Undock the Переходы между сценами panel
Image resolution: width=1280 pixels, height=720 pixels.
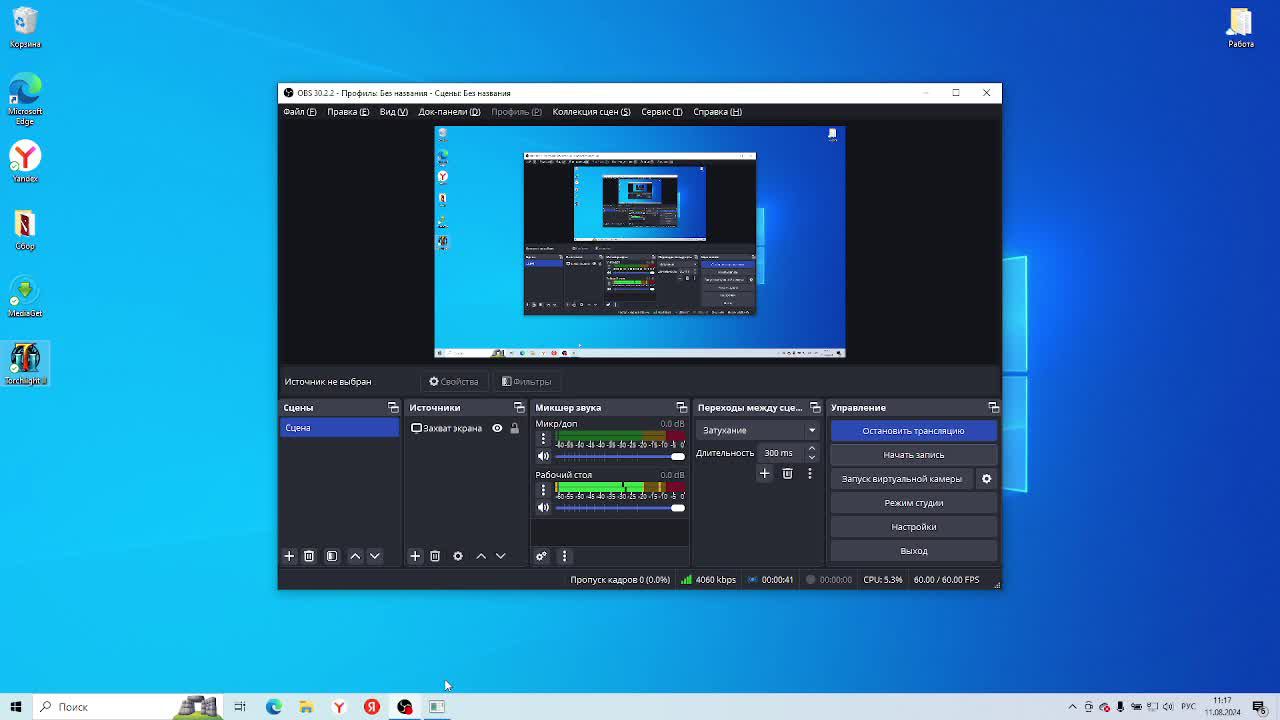tap(815, 408)
